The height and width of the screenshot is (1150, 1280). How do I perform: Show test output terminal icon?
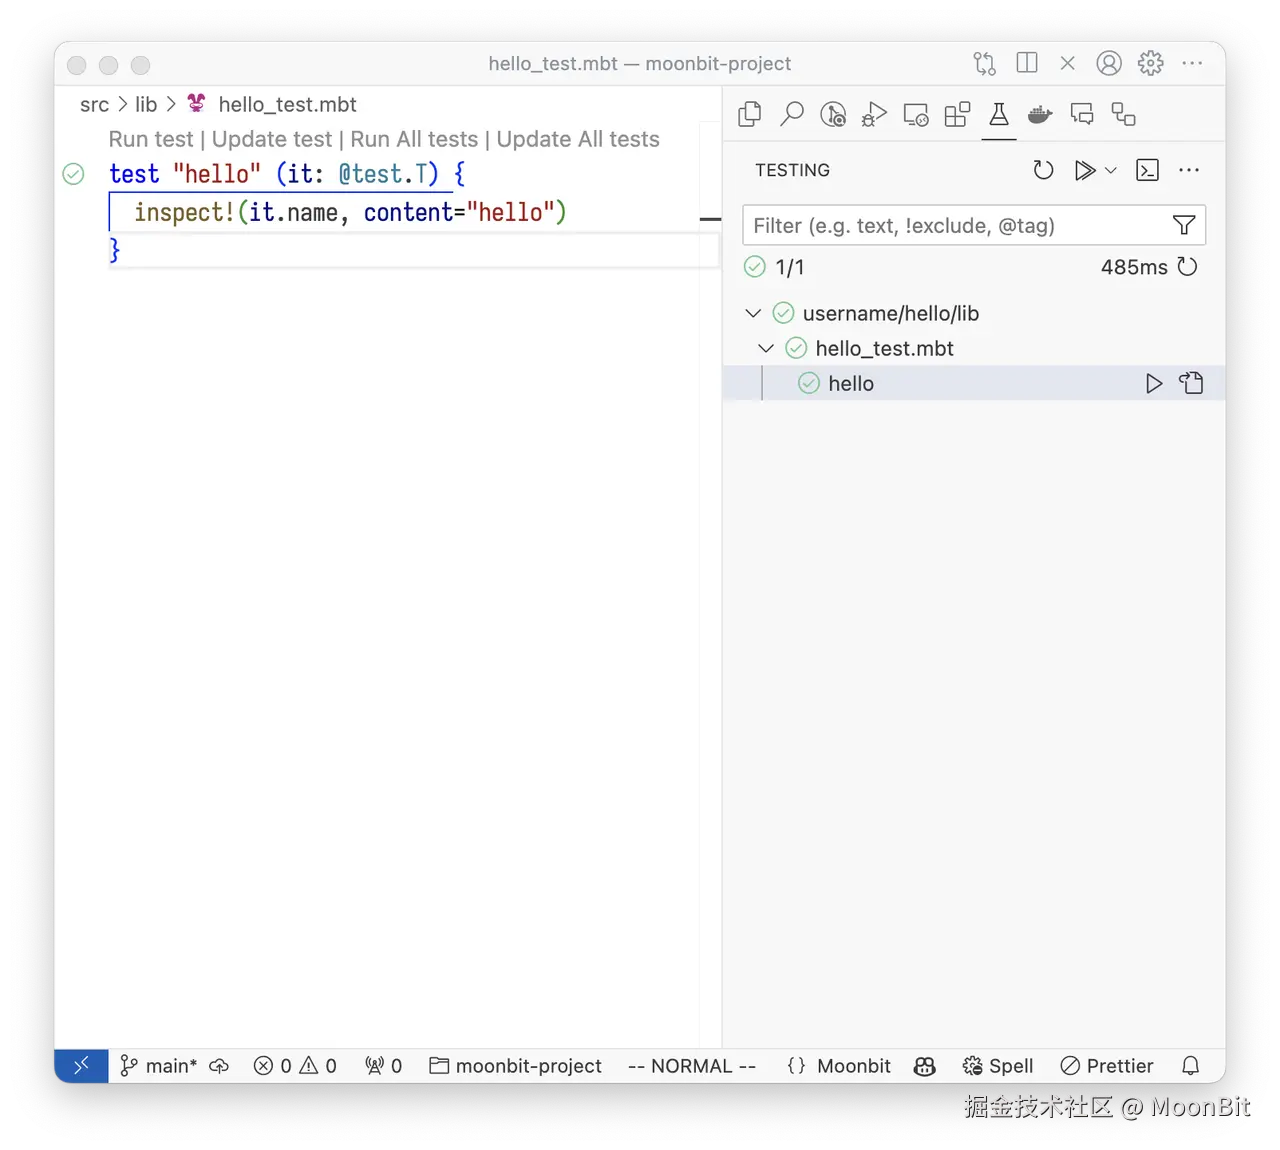(x=1148, y=170)
